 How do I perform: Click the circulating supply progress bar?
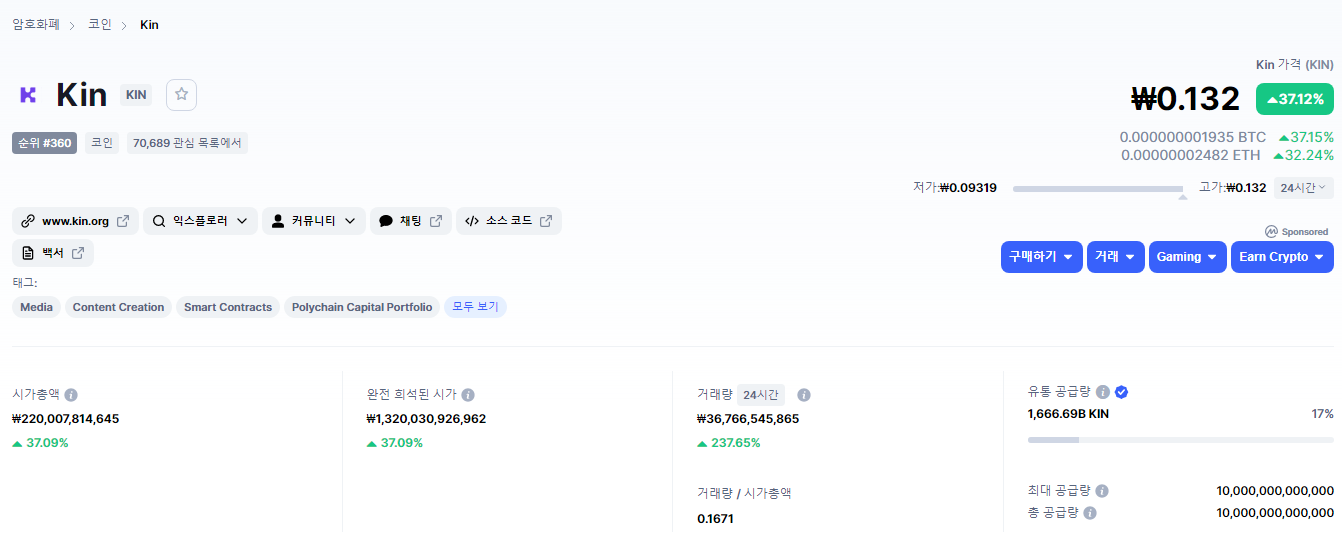1181,440
